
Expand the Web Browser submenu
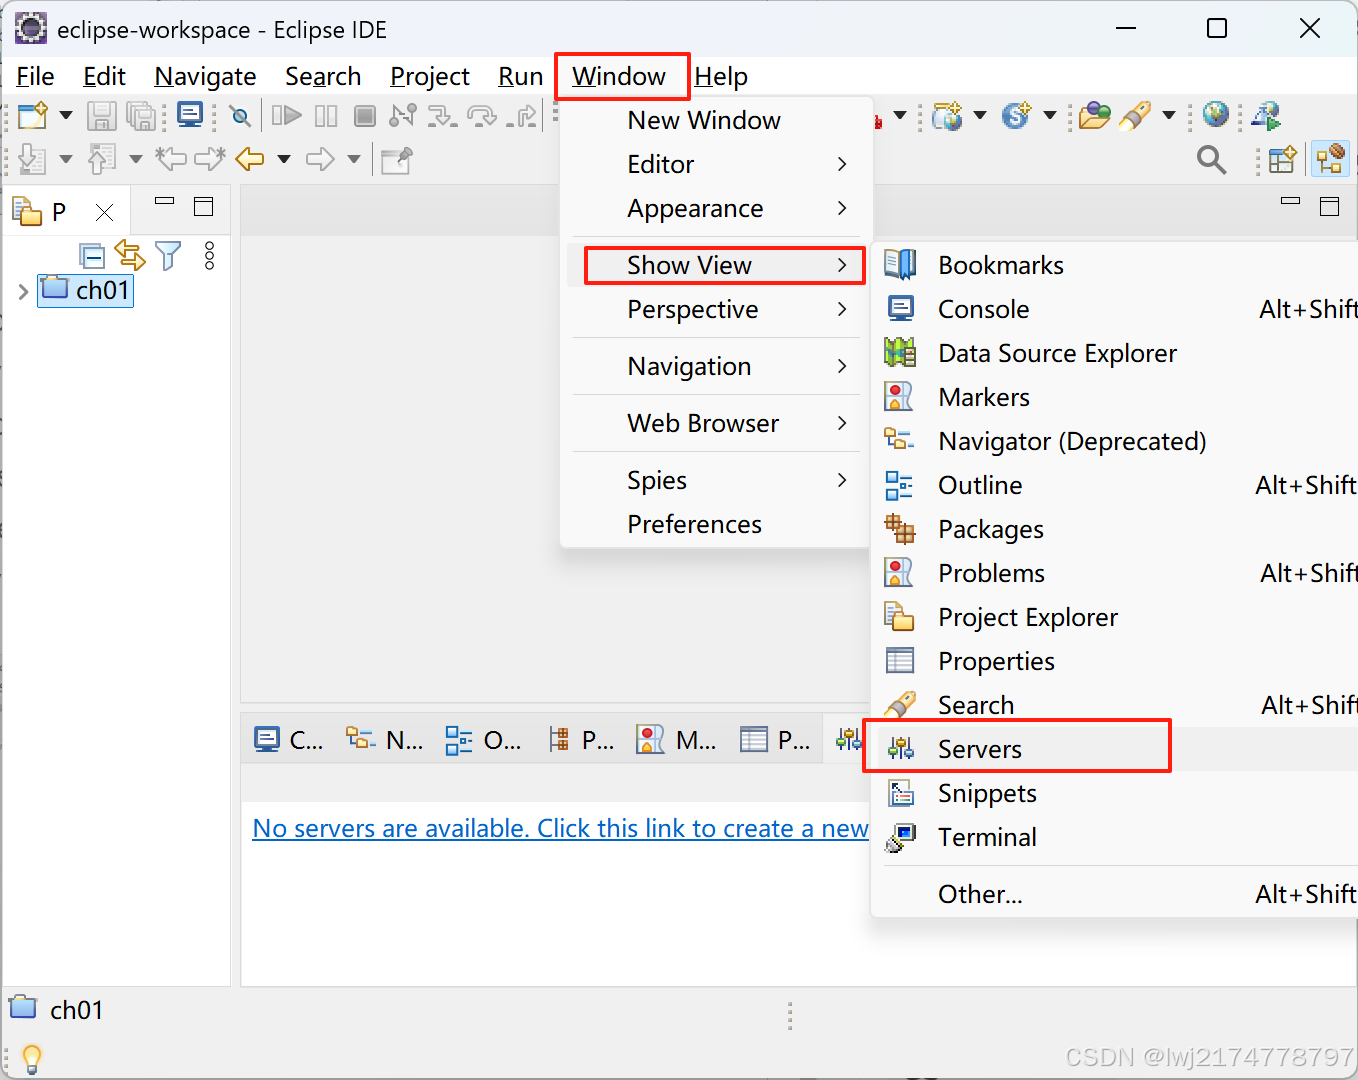[716, 423]
